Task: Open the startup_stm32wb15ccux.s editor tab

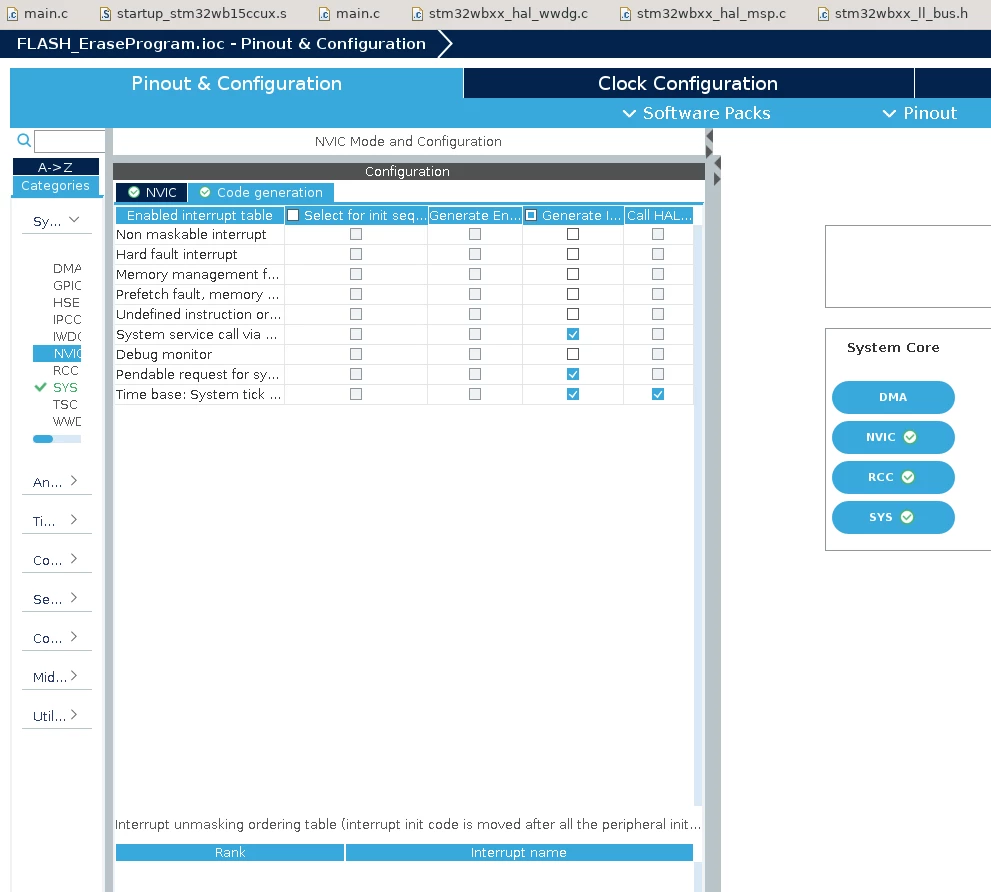Action: coord(193,13)
